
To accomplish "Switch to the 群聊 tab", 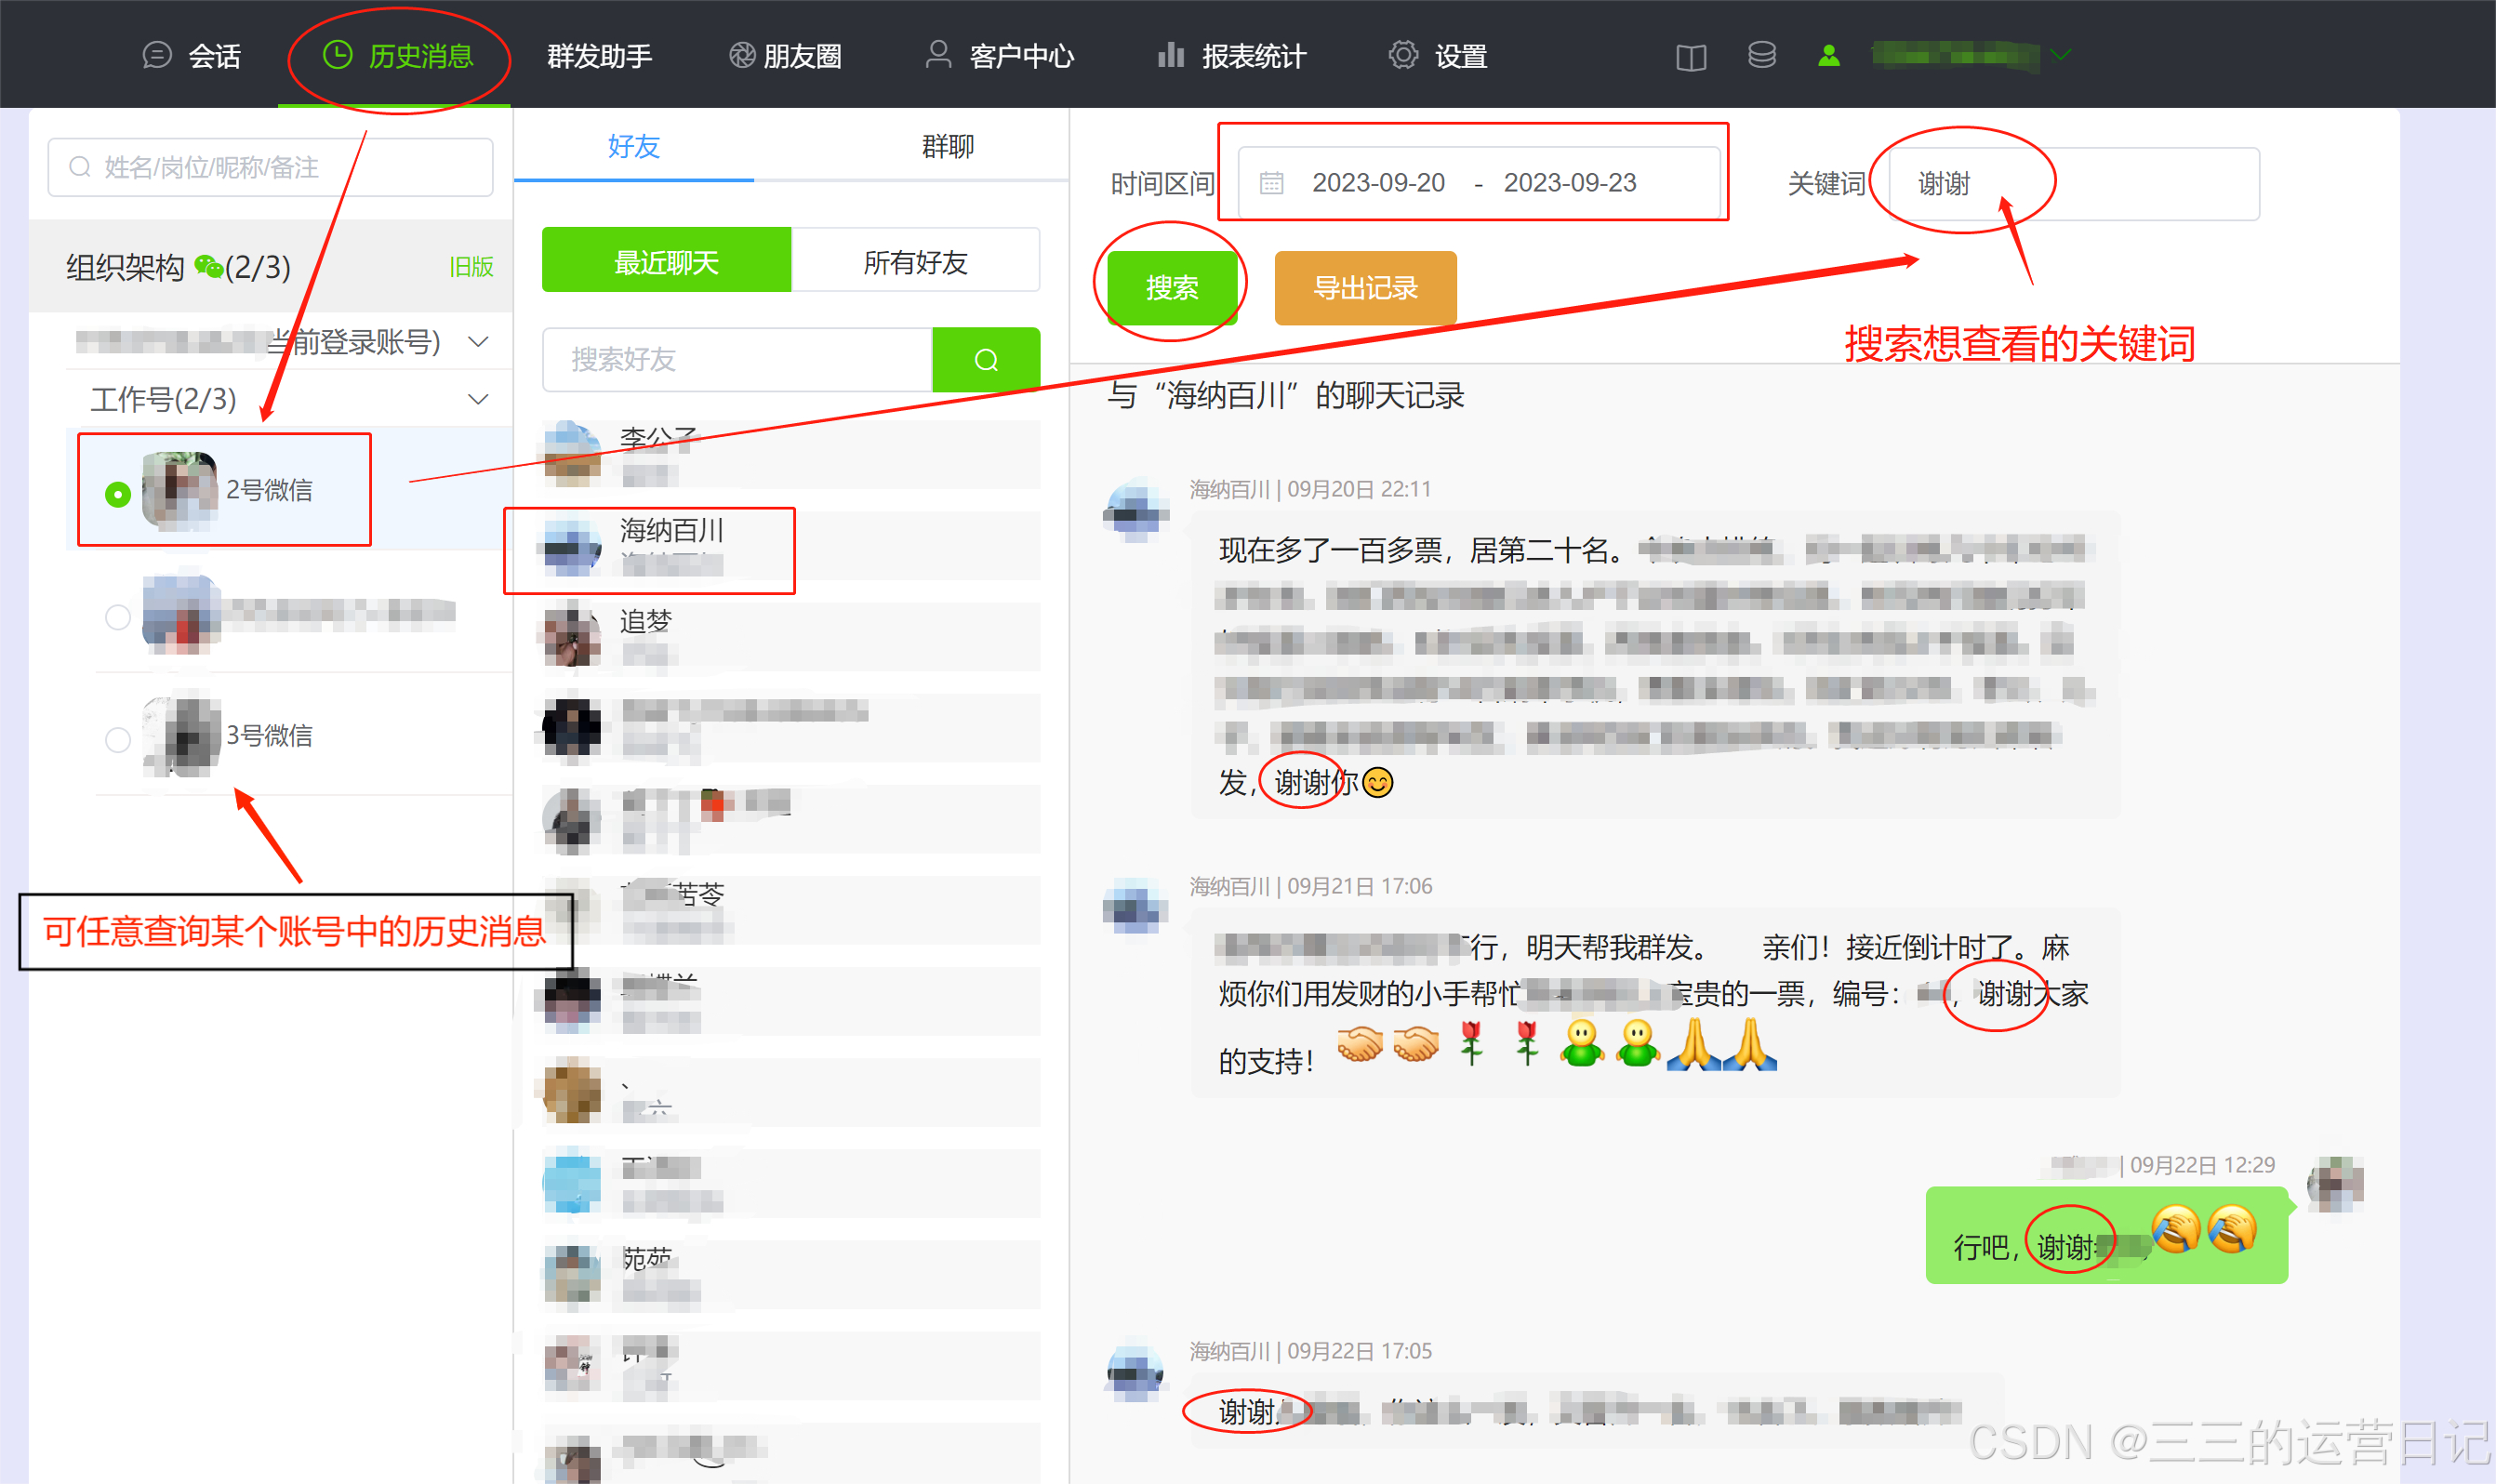I will point(947,147).
